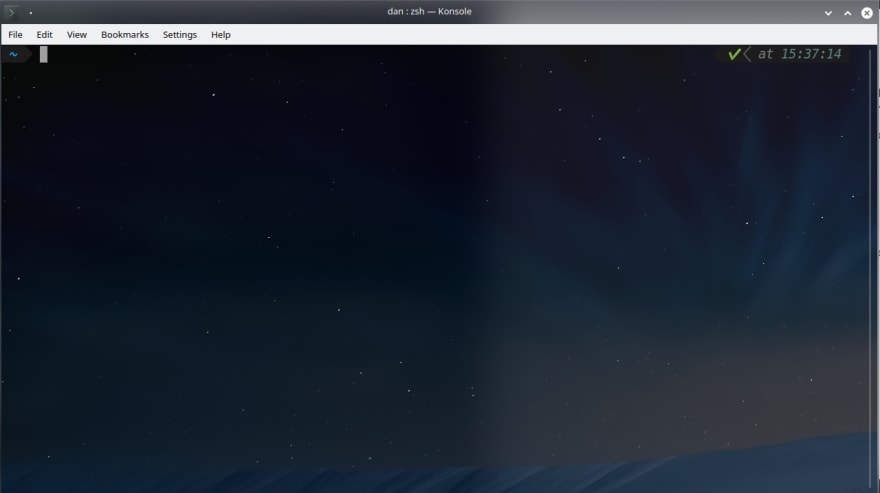Open the View menu

pos(77,34)
